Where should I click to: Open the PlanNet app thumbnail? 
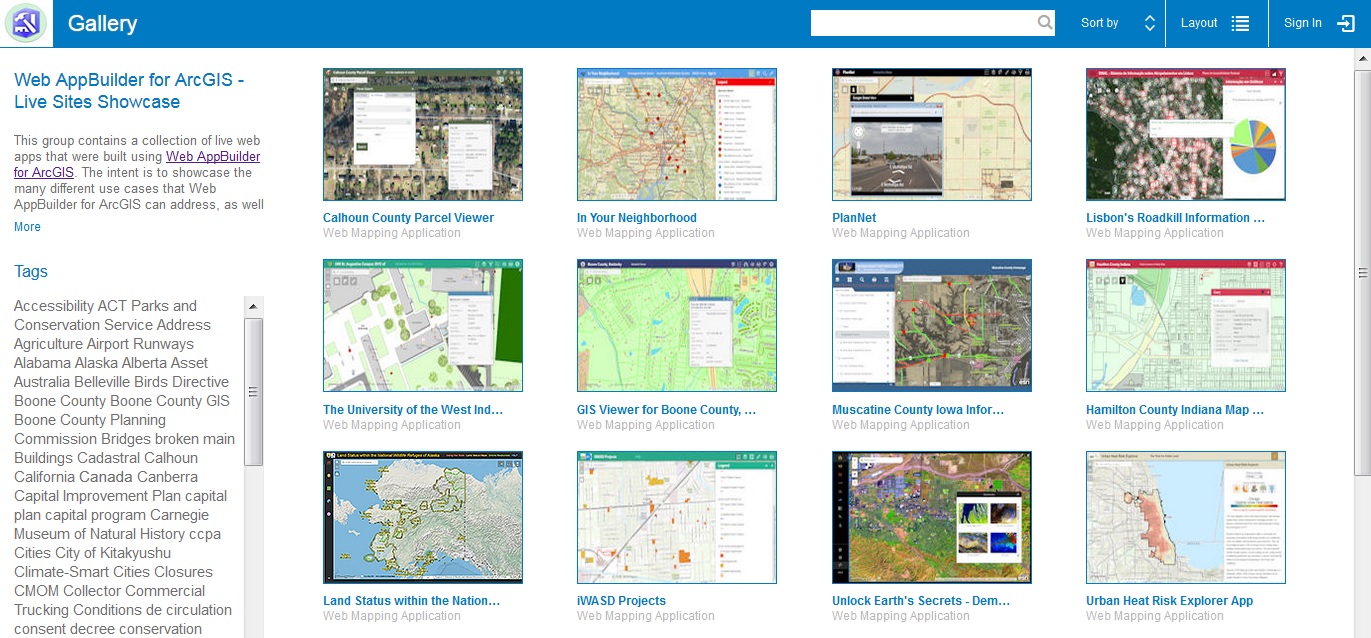point(932,134)
